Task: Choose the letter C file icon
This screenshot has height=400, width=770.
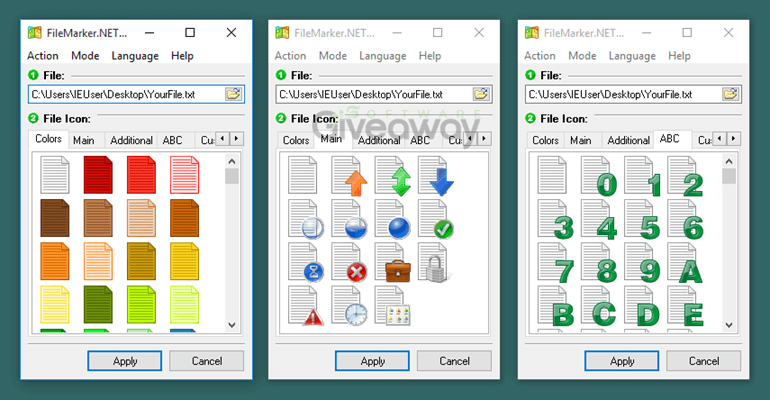Action: point(599,306)
